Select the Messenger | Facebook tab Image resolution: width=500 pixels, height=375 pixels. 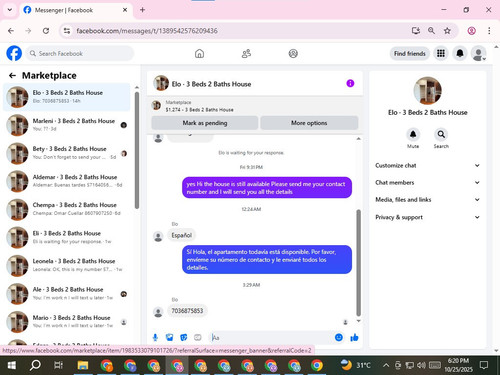(76, 10)
